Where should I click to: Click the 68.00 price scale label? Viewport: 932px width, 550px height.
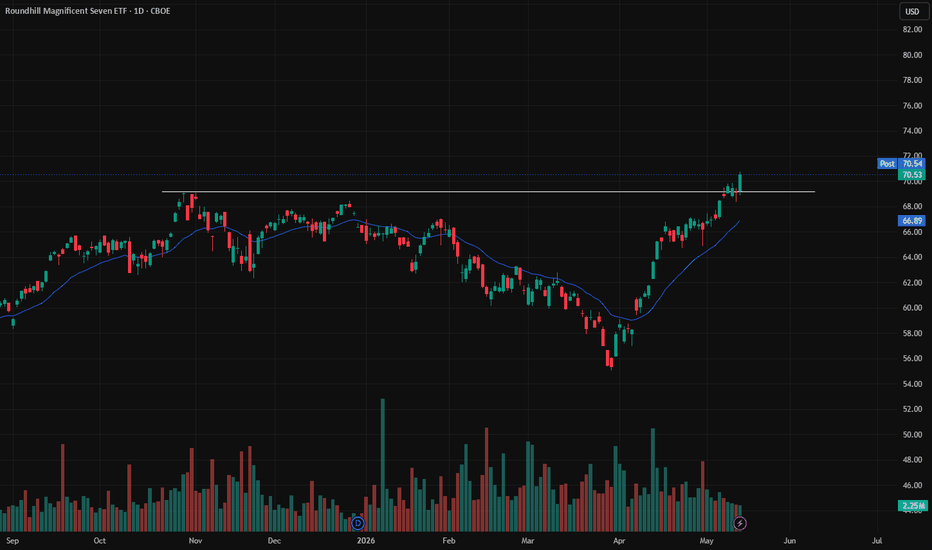[x=912, y=206]
